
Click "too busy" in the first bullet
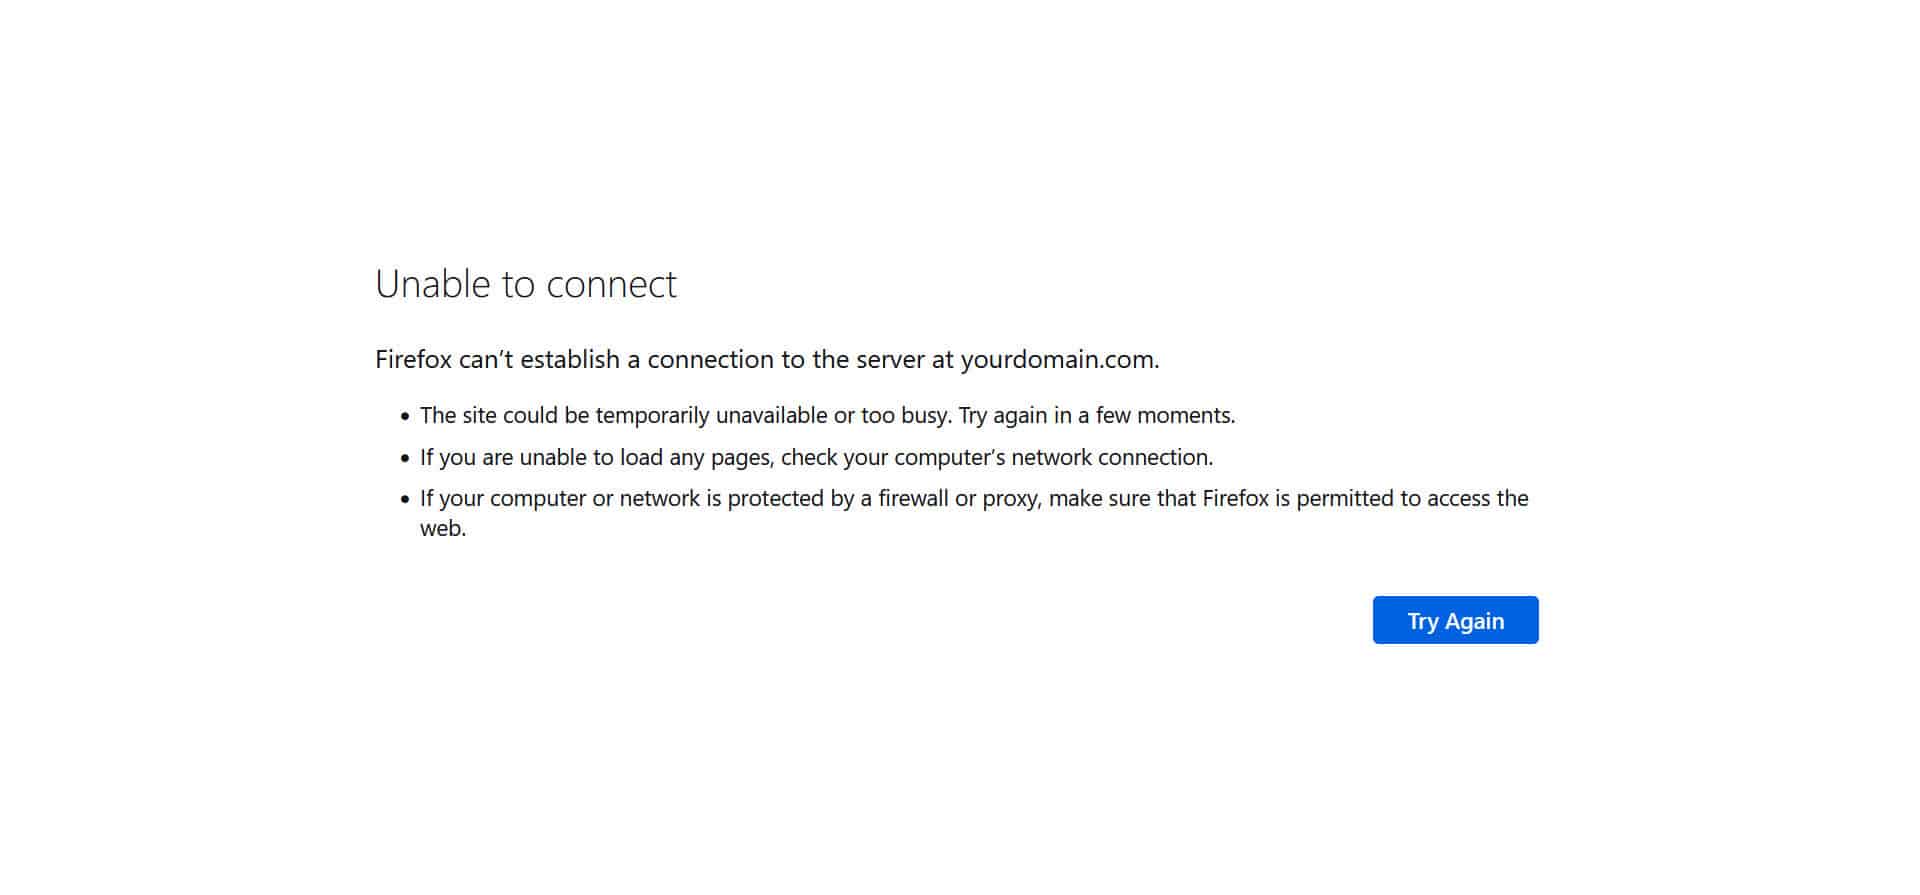(x=904, y=416)
